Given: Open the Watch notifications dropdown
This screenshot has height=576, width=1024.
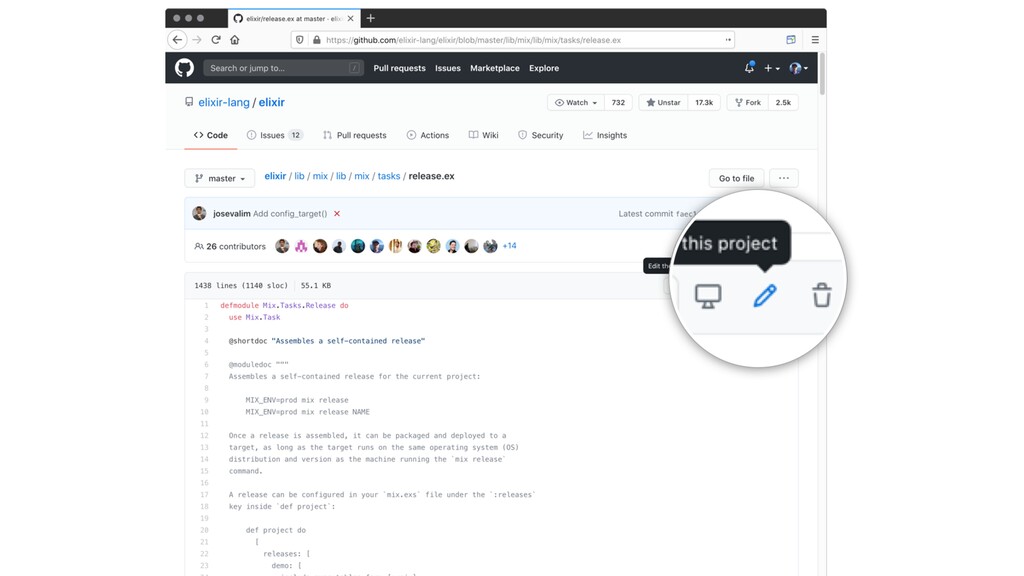Looking at the screenshot, I should click(575, 103).
